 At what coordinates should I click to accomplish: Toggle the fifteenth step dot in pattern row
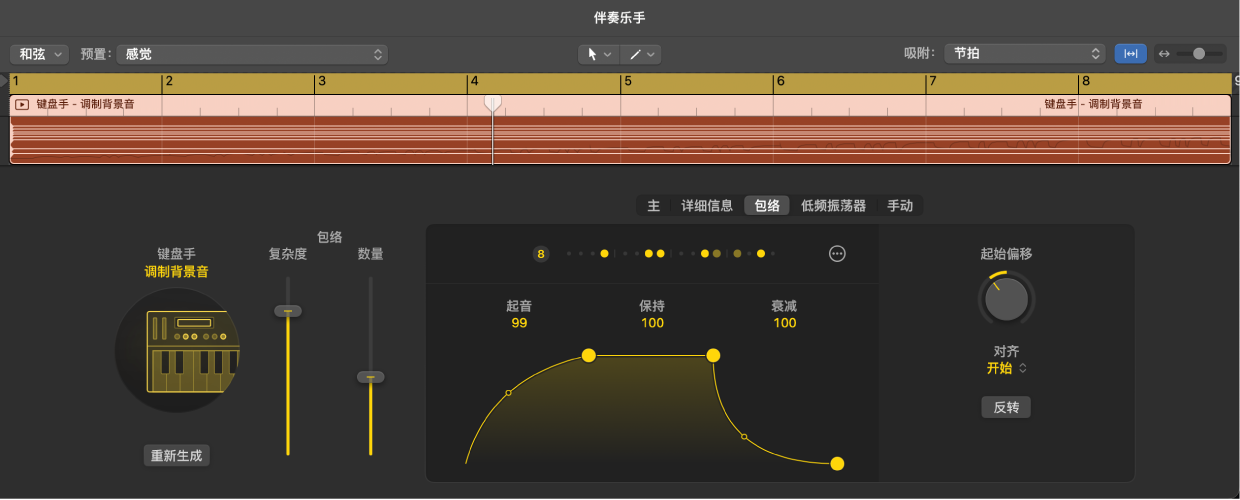coord(761,254)
